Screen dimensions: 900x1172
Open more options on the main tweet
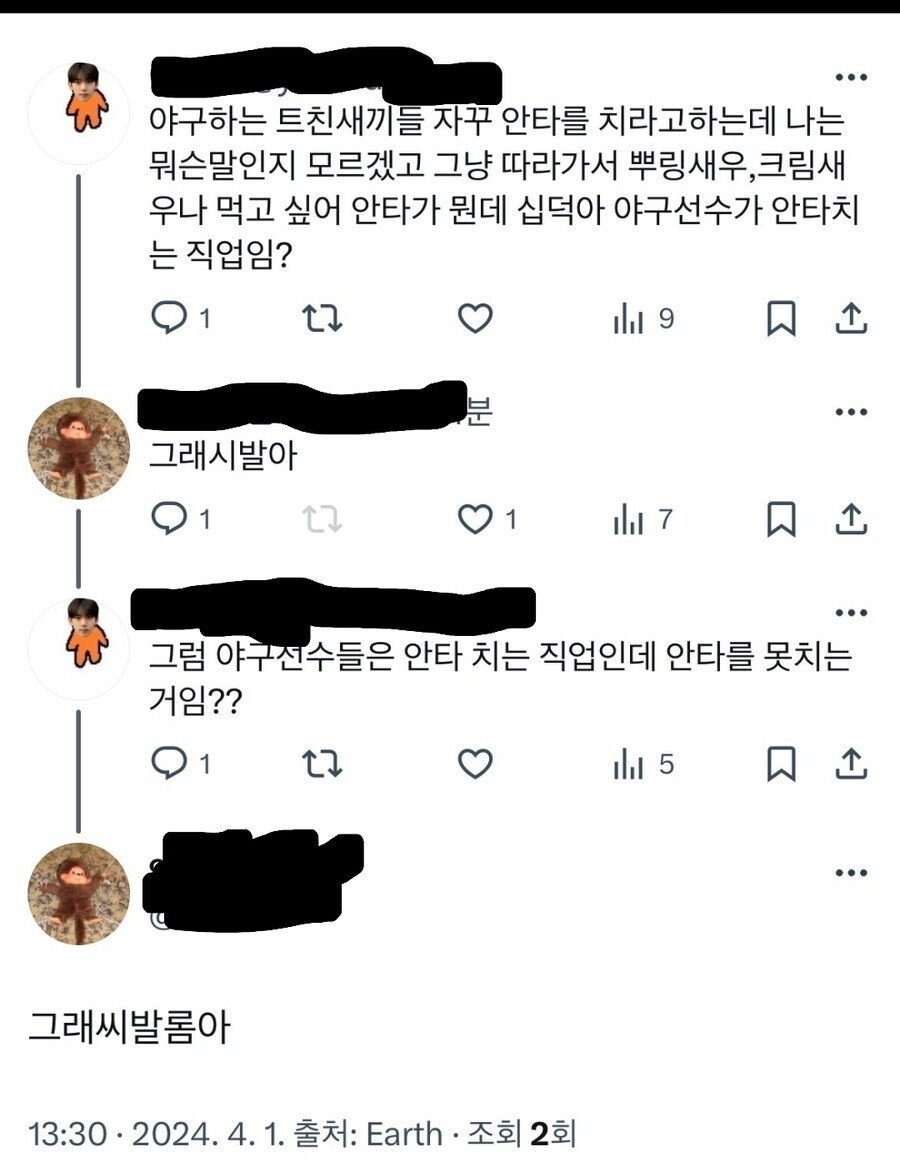click(x=850, y=873)
